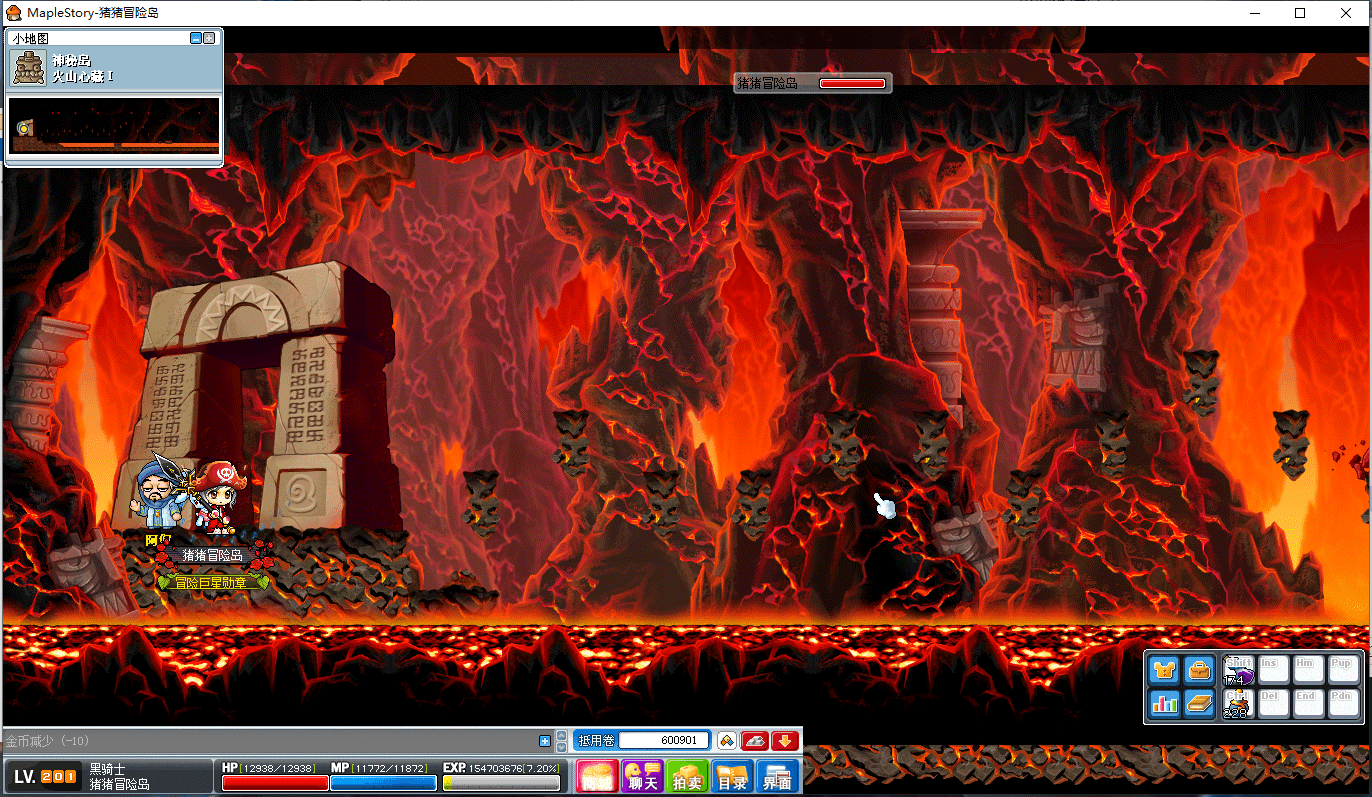This screenshot has width=1372, height=797.
Task: Click the blue MP gauge bar
Action: 383,783
